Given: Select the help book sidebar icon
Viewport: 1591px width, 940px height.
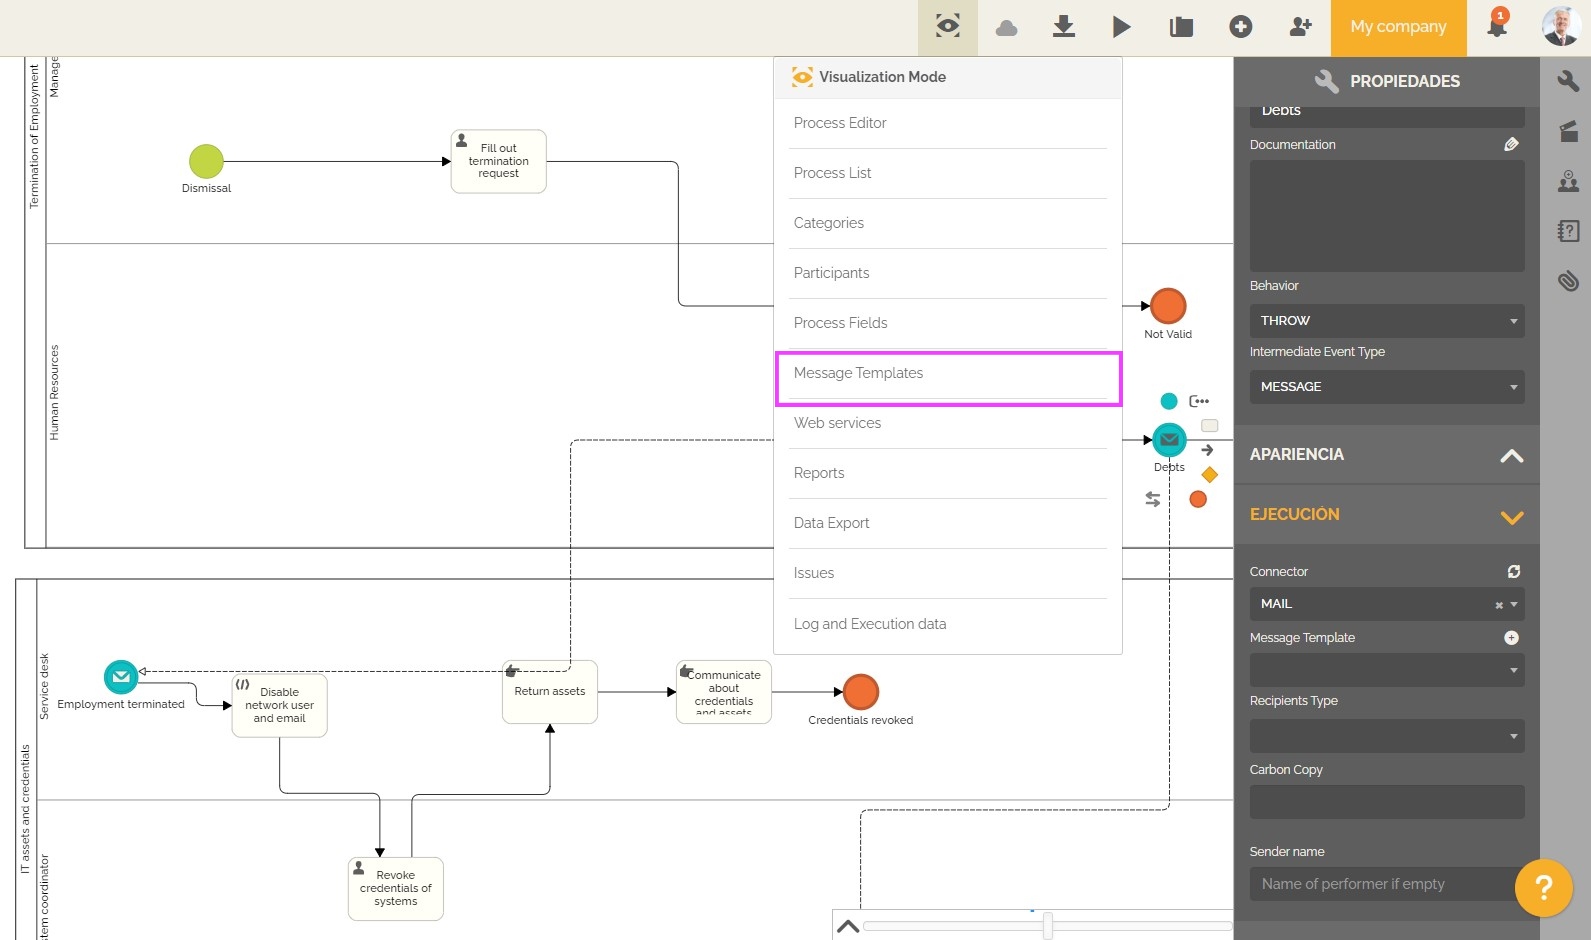Looking at the screenshot, I should pos(1568,231).
